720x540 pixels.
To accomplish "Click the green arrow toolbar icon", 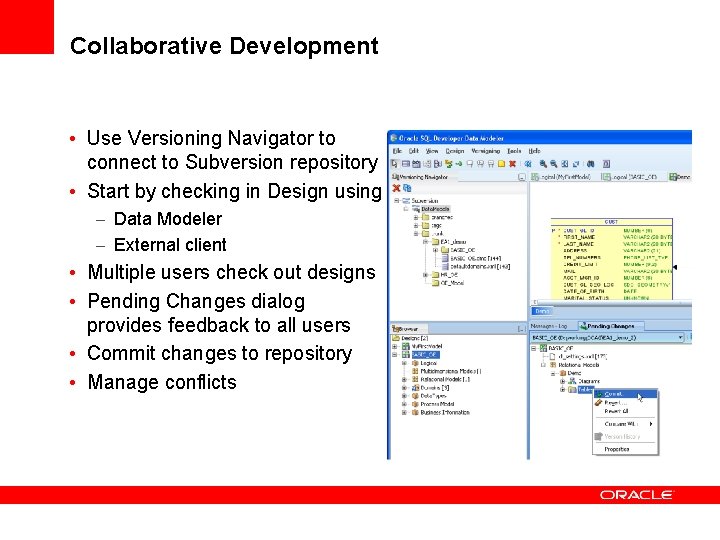I will click(458, 163).
